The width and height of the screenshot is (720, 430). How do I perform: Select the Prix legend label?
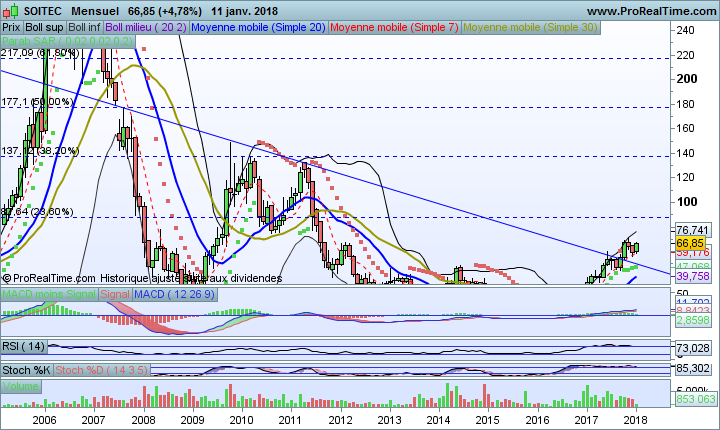[11, 28]
